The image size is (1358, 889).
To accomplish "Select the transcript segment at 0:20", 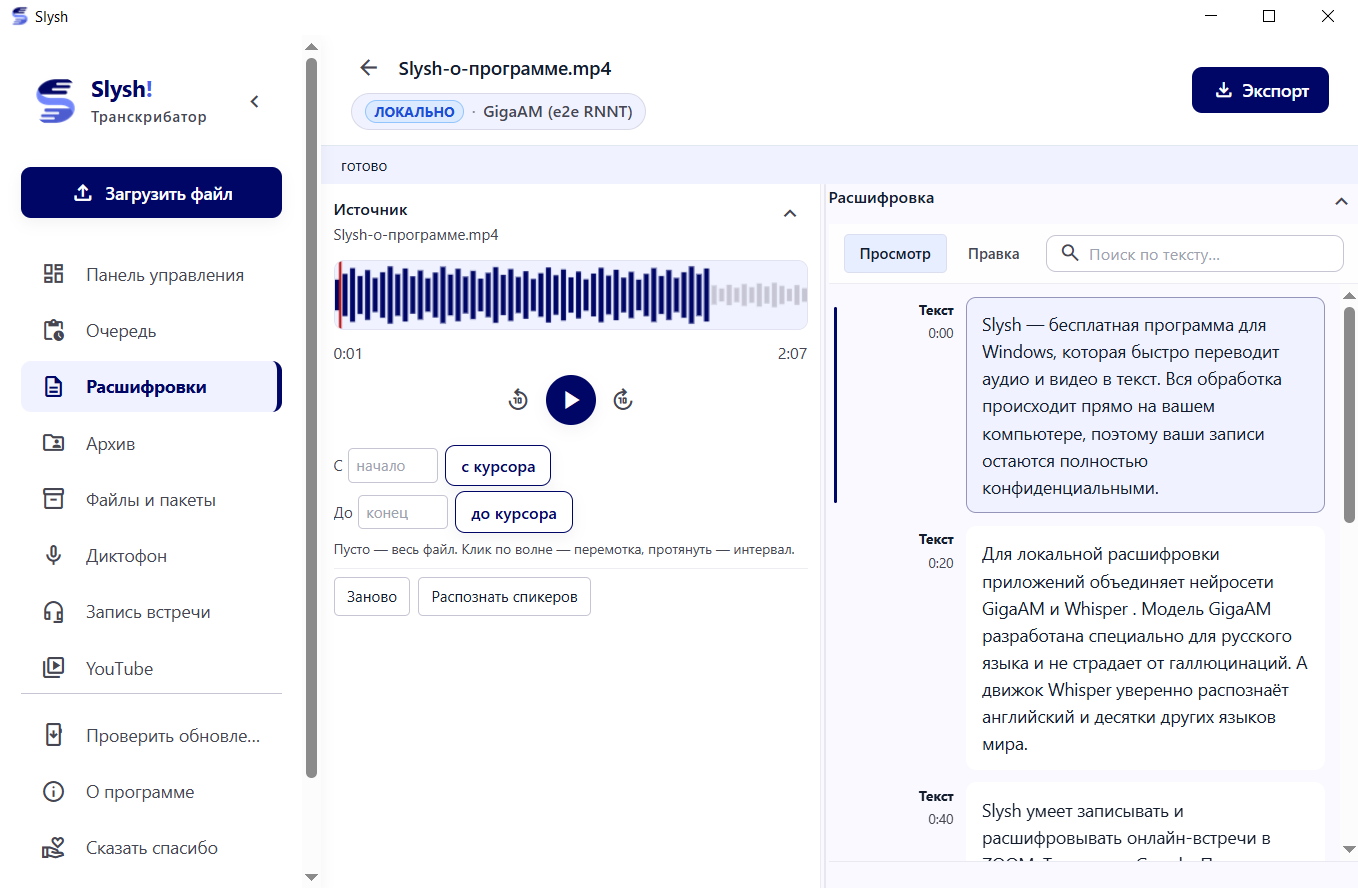I will coord(1145,648).
